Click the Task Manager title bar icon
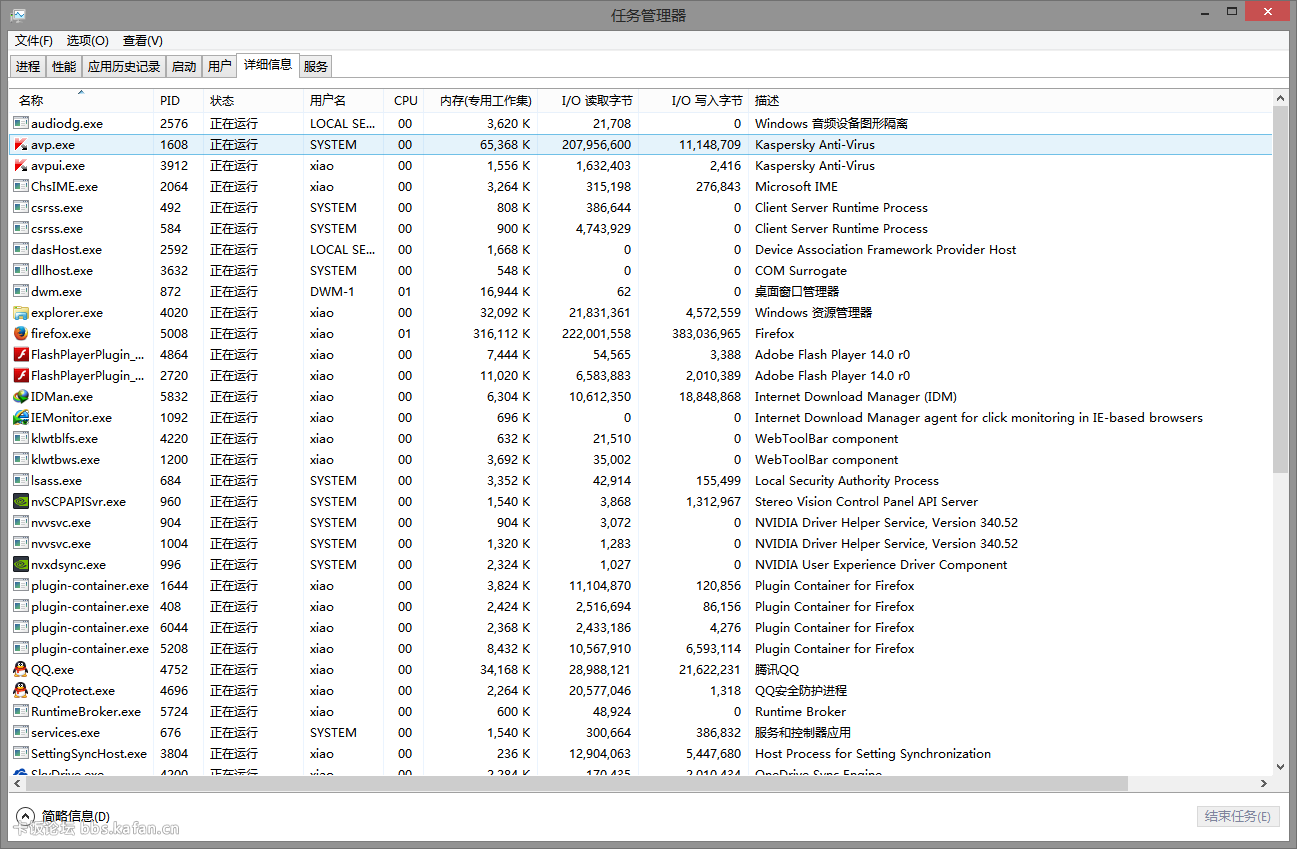1297x849 pixels. tap(18, 15)
